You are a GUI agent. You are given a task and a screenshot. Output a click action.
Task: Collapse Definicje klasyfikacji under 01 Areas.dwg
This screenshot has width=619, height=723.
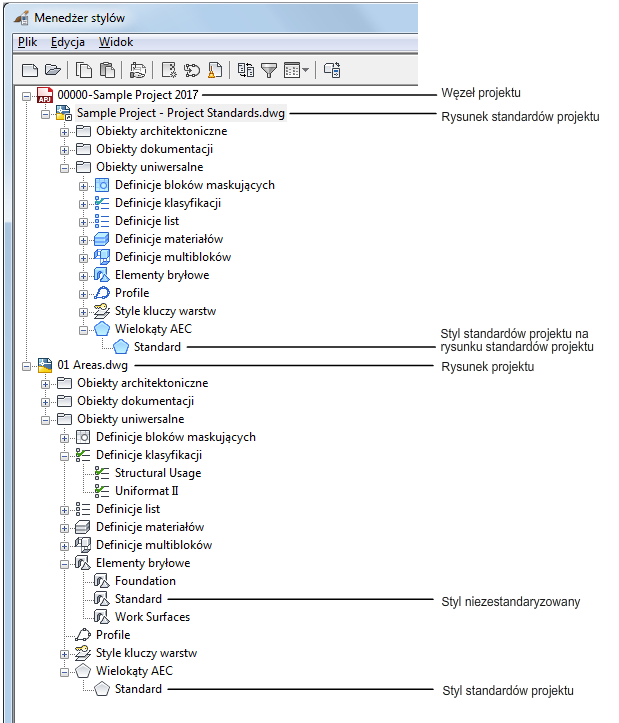pyautogui.click(x=64, y=456)
